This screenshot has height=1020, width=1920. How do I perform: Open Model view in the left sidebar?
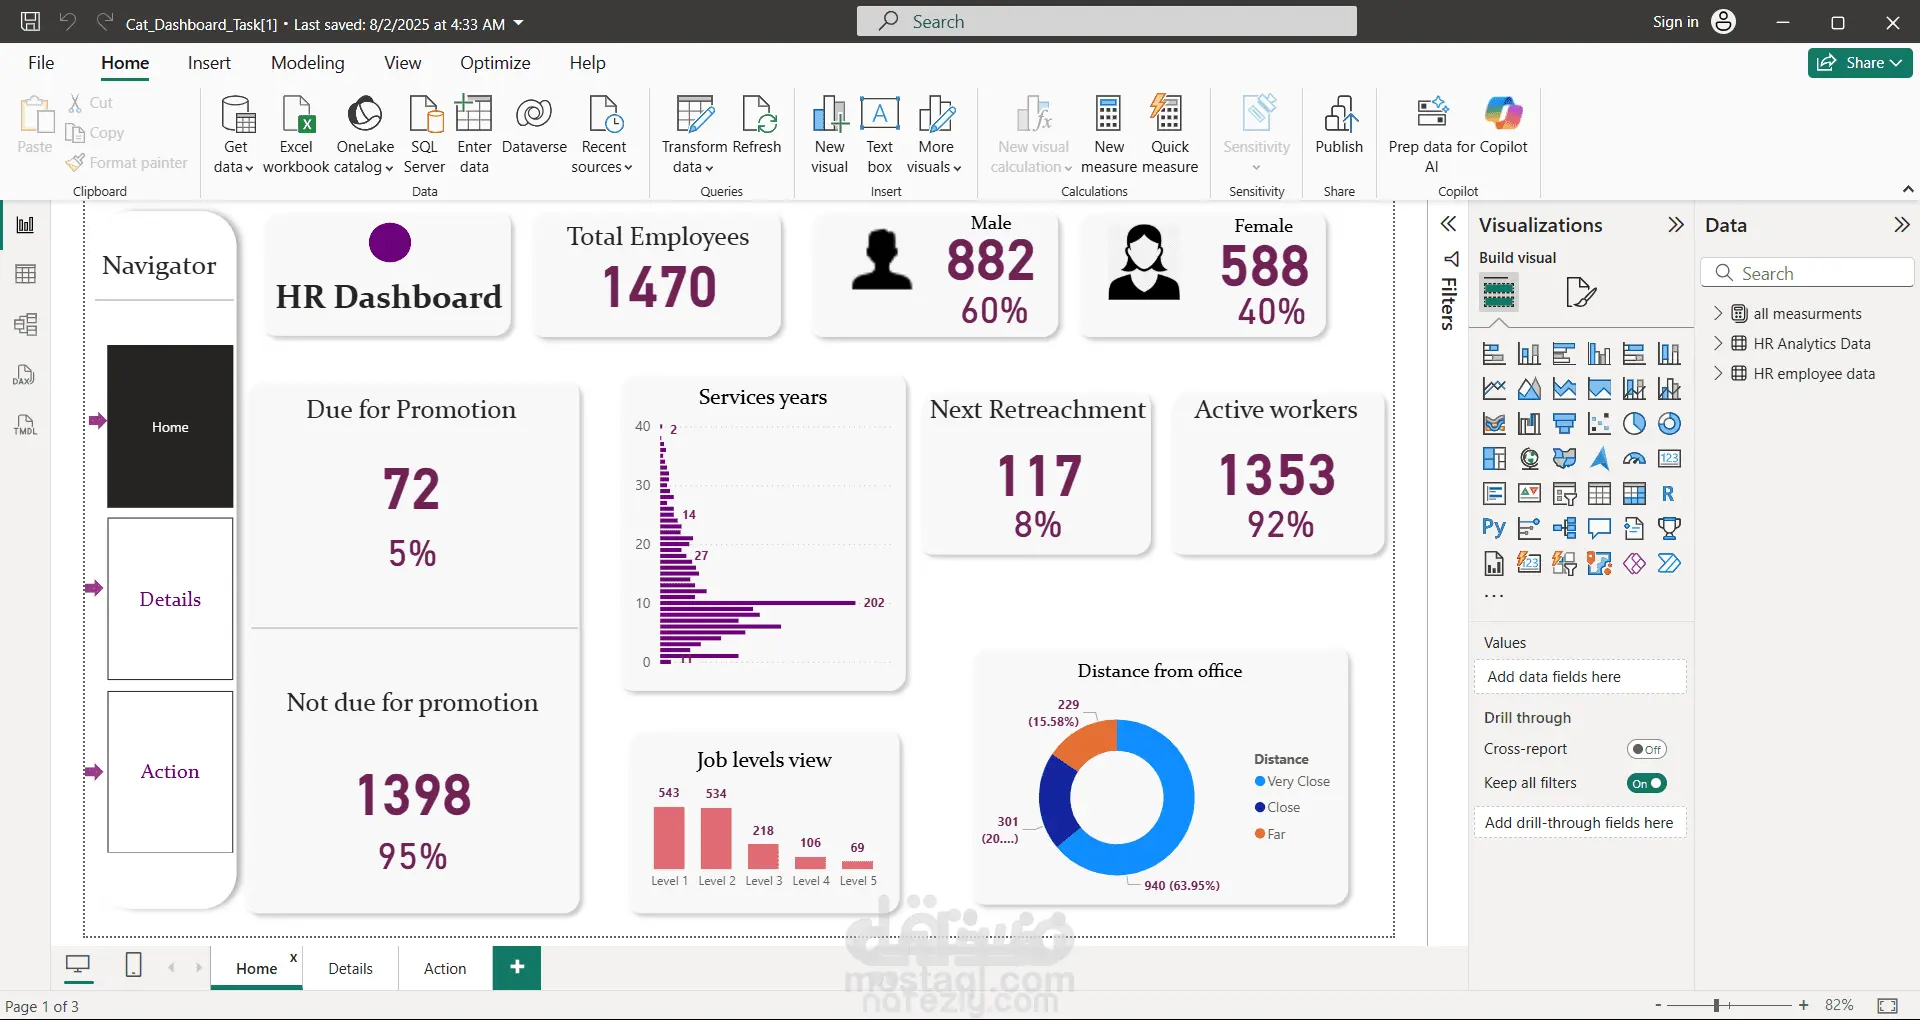click(x=26, y=324)
